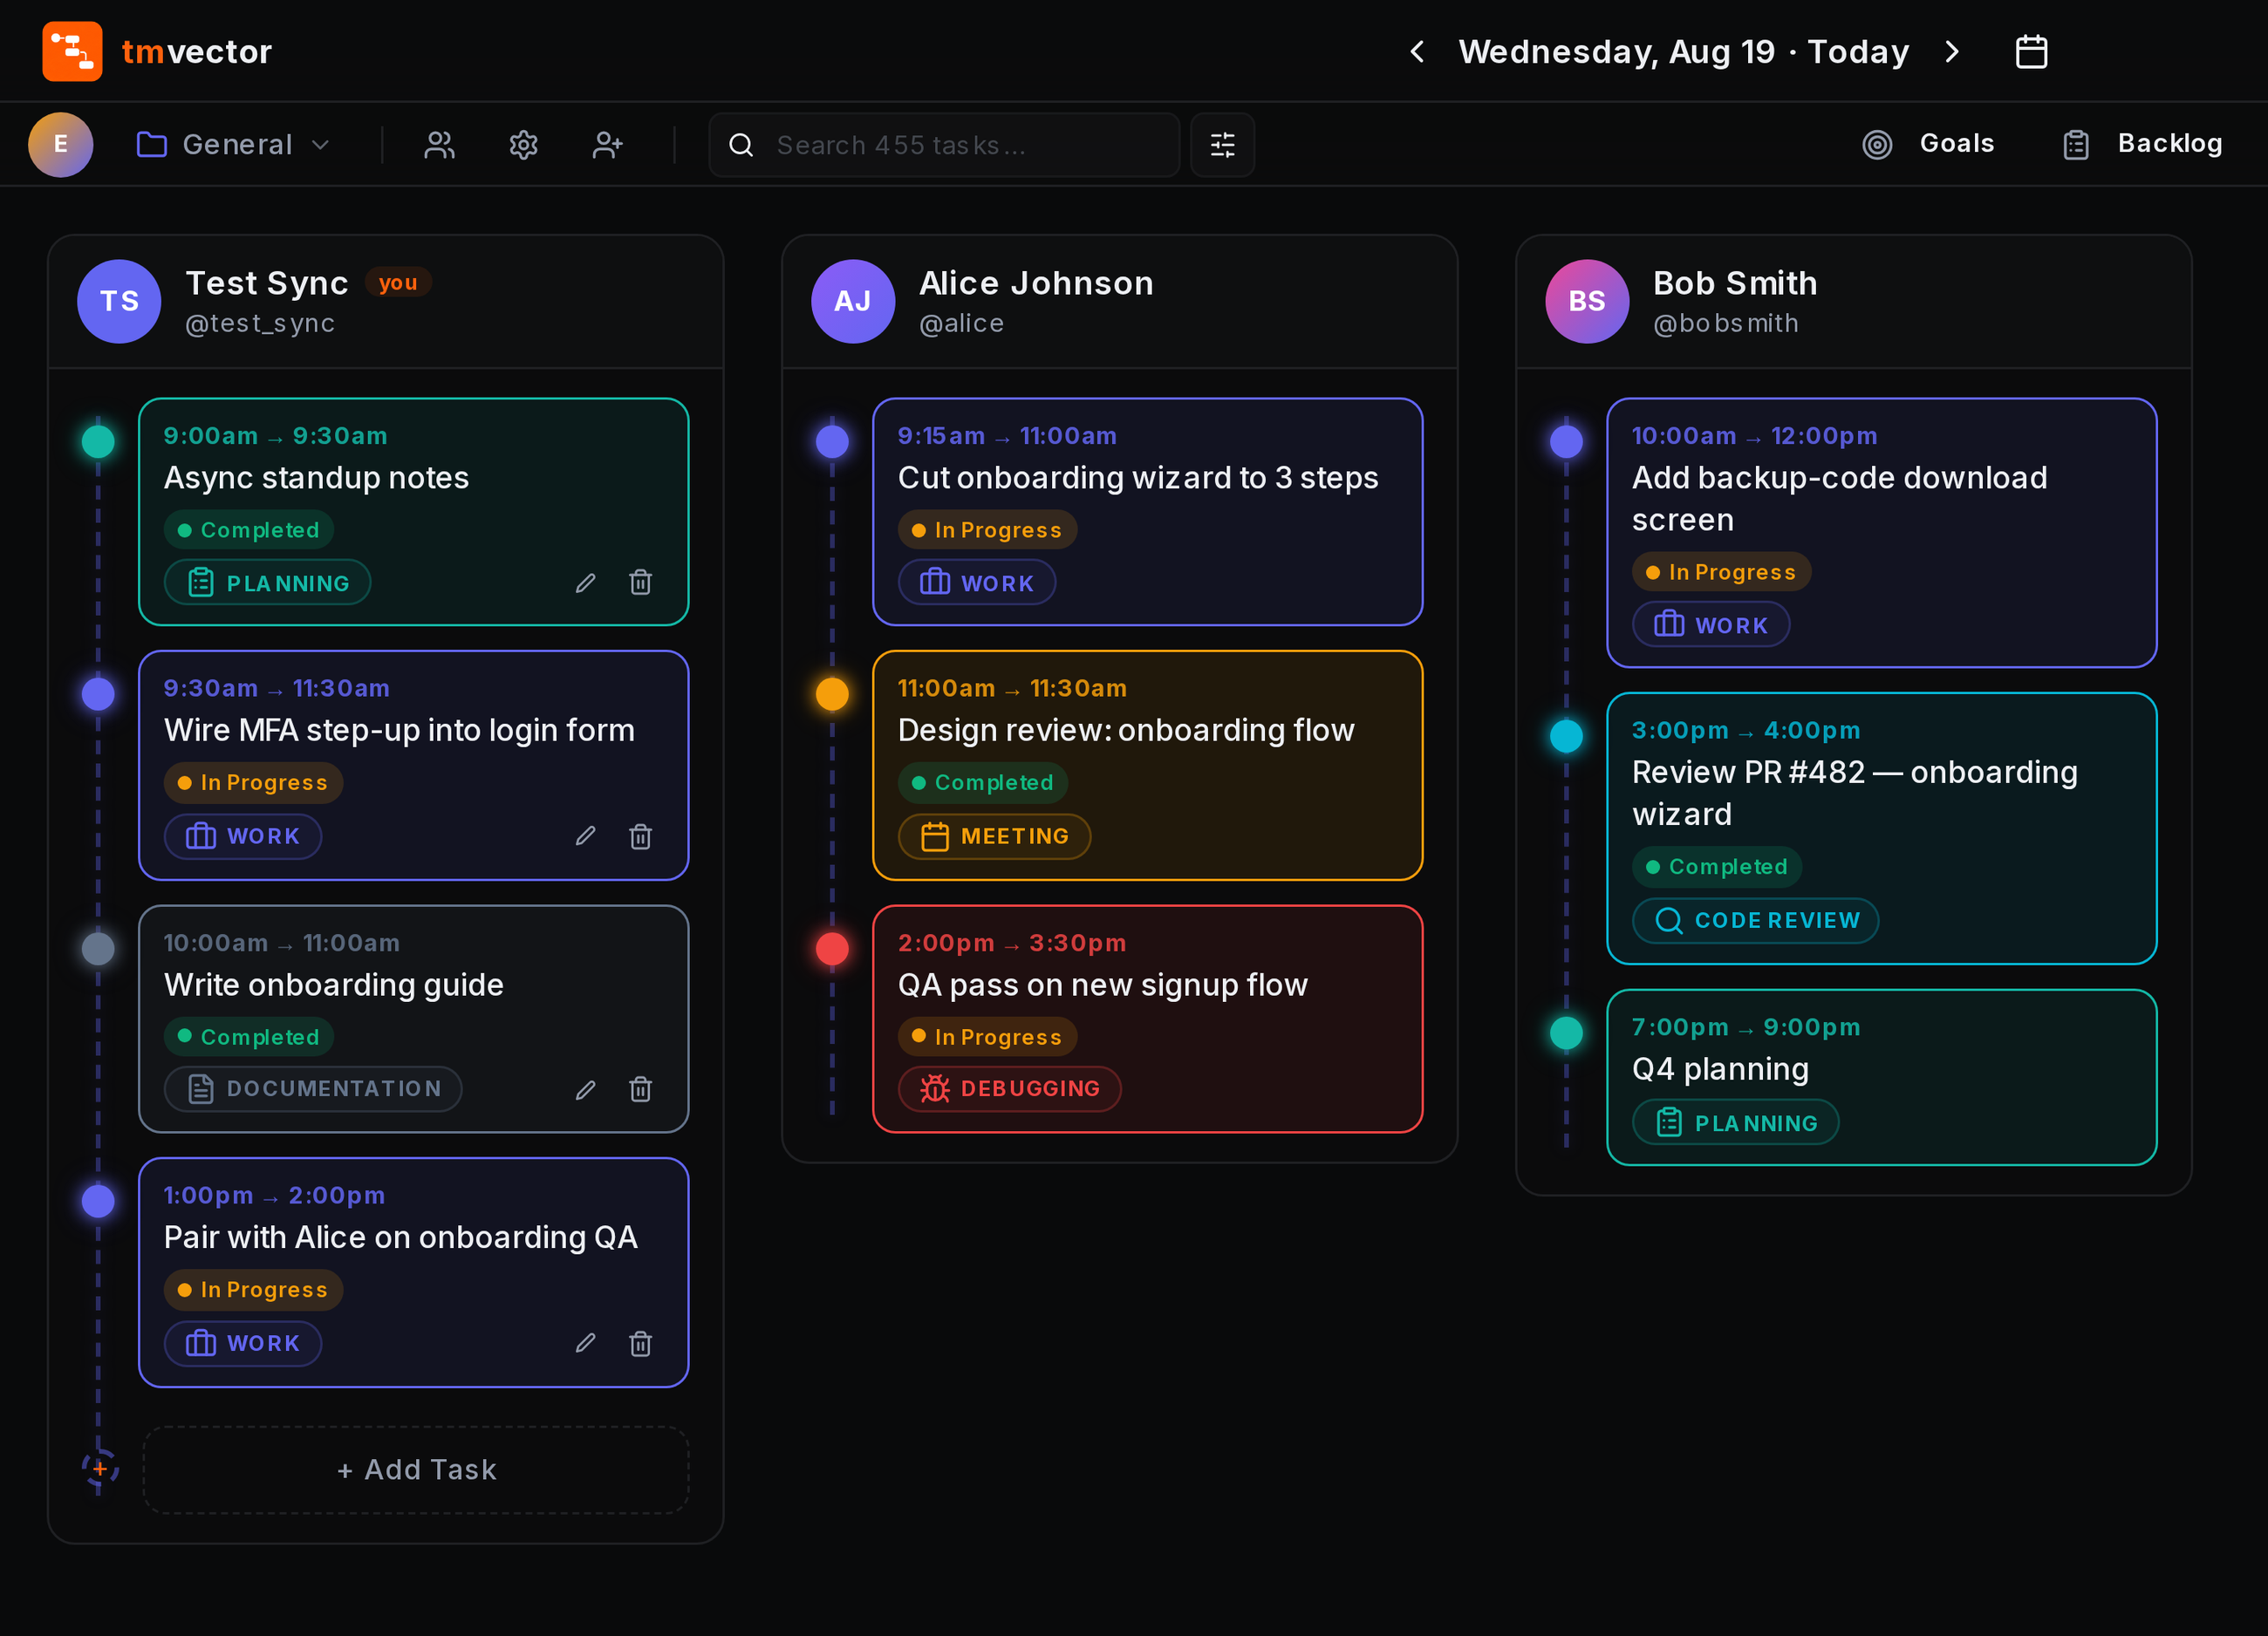This screenshot has height=1636, width=2268.
Task: Click WORK tag on Add backup-code task
Action: click(1710, 624)
